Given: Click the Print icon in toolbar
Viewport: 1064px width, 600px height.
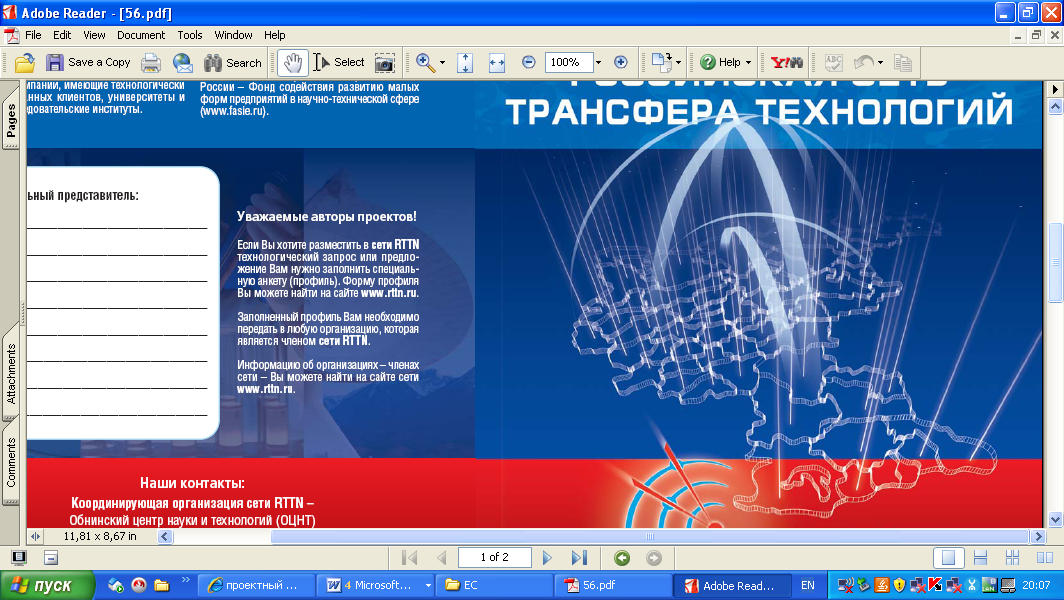Looking at the screenshot, I should 151,62.
